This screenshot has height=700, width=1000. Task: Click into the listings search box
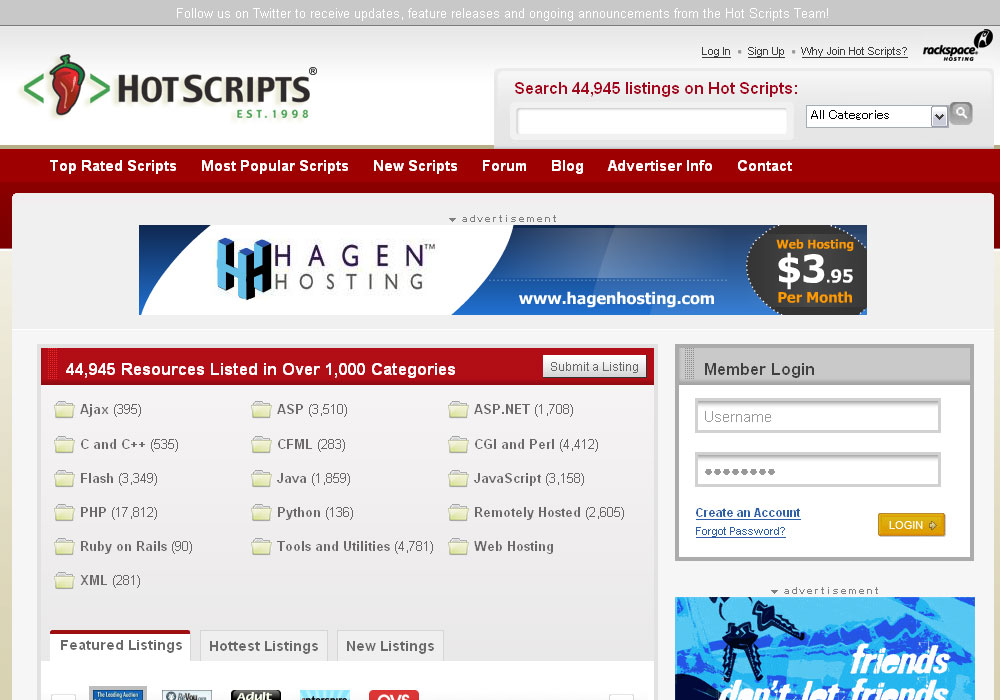pyautogui.click(x=652, y=122)
